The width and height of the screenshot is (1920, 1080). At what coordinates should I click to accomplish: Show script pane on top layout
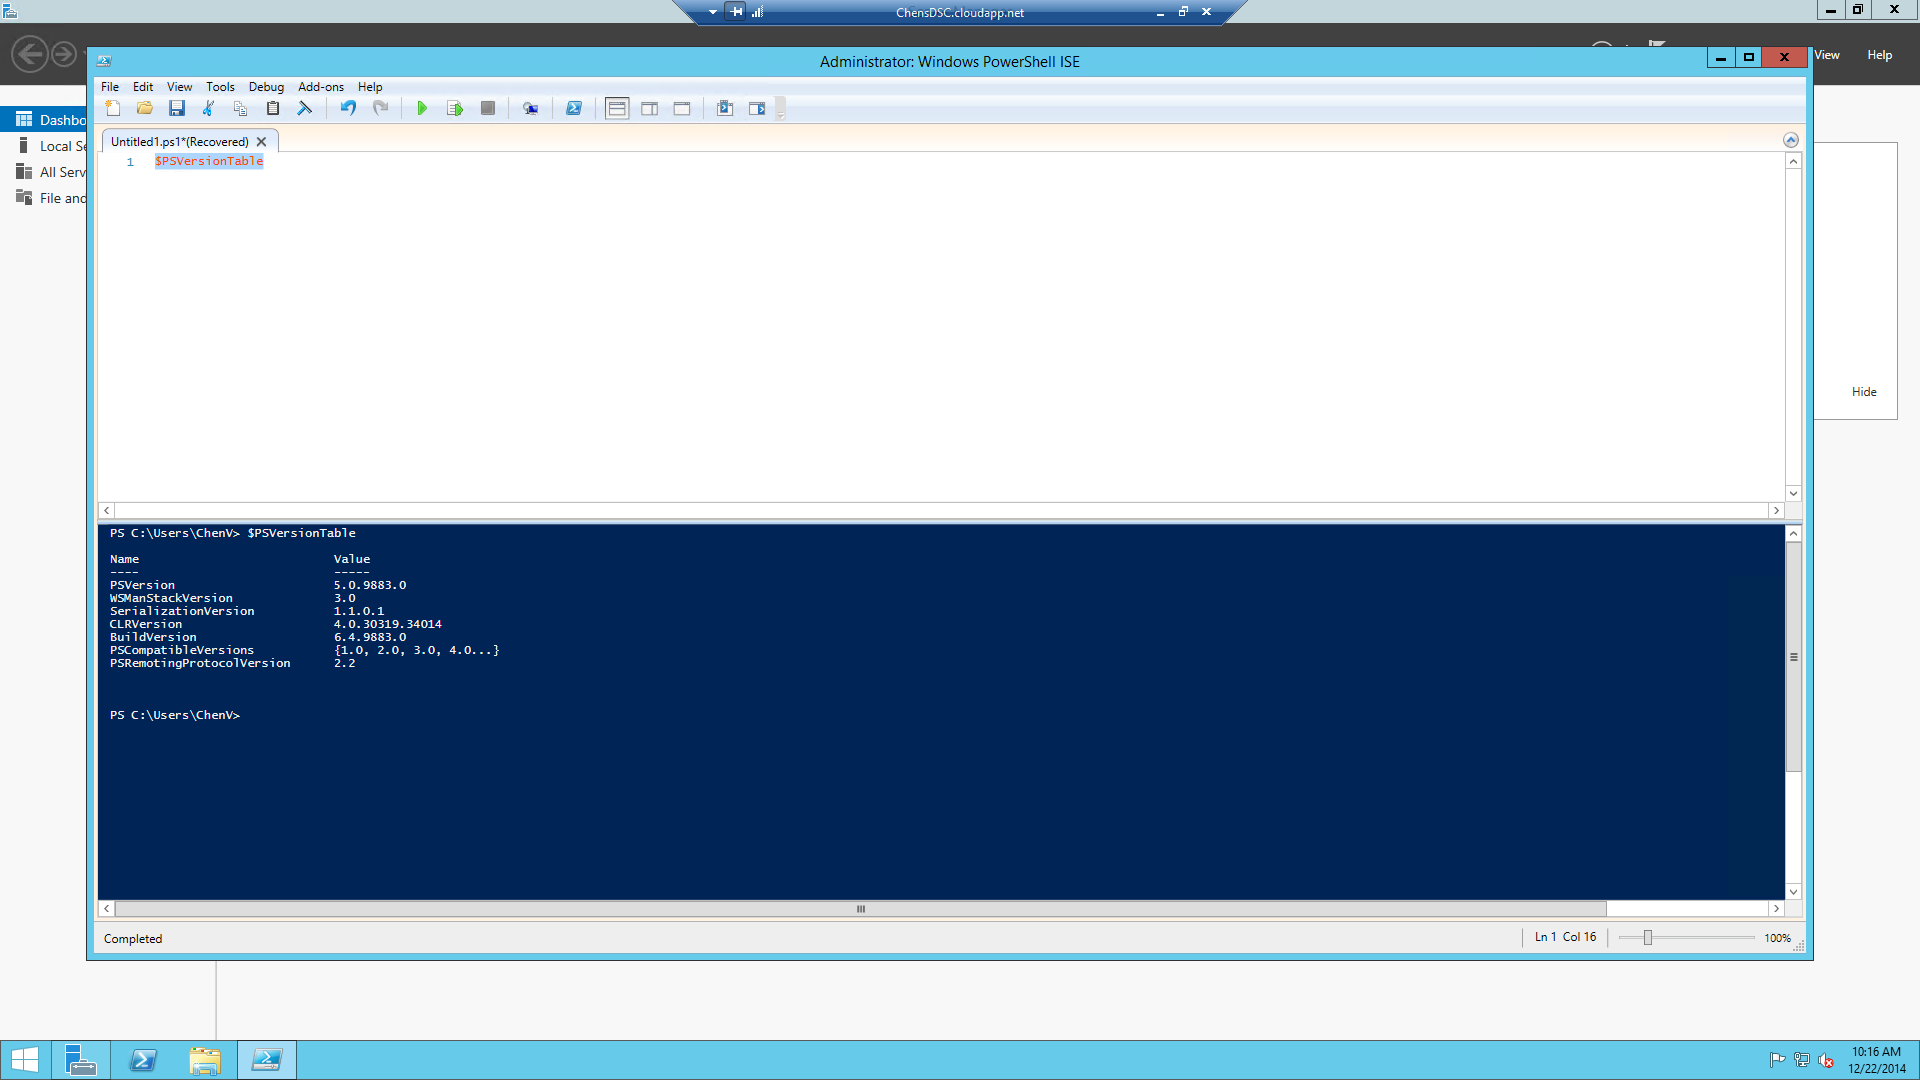(x=617, y=108)
